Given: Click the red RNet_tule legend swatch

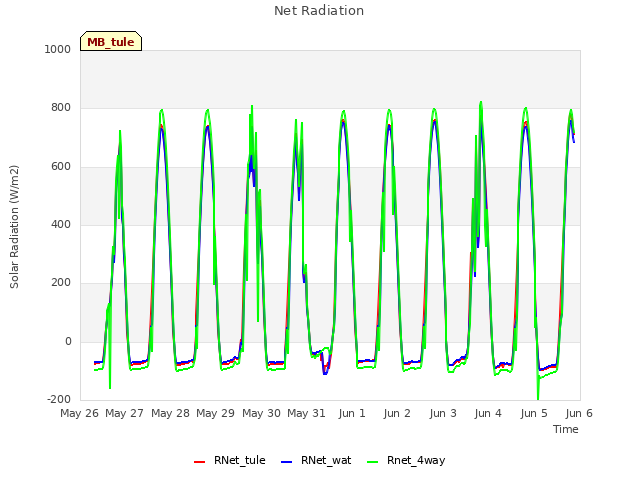Looking at the screenshot, I should coord(199,462).
